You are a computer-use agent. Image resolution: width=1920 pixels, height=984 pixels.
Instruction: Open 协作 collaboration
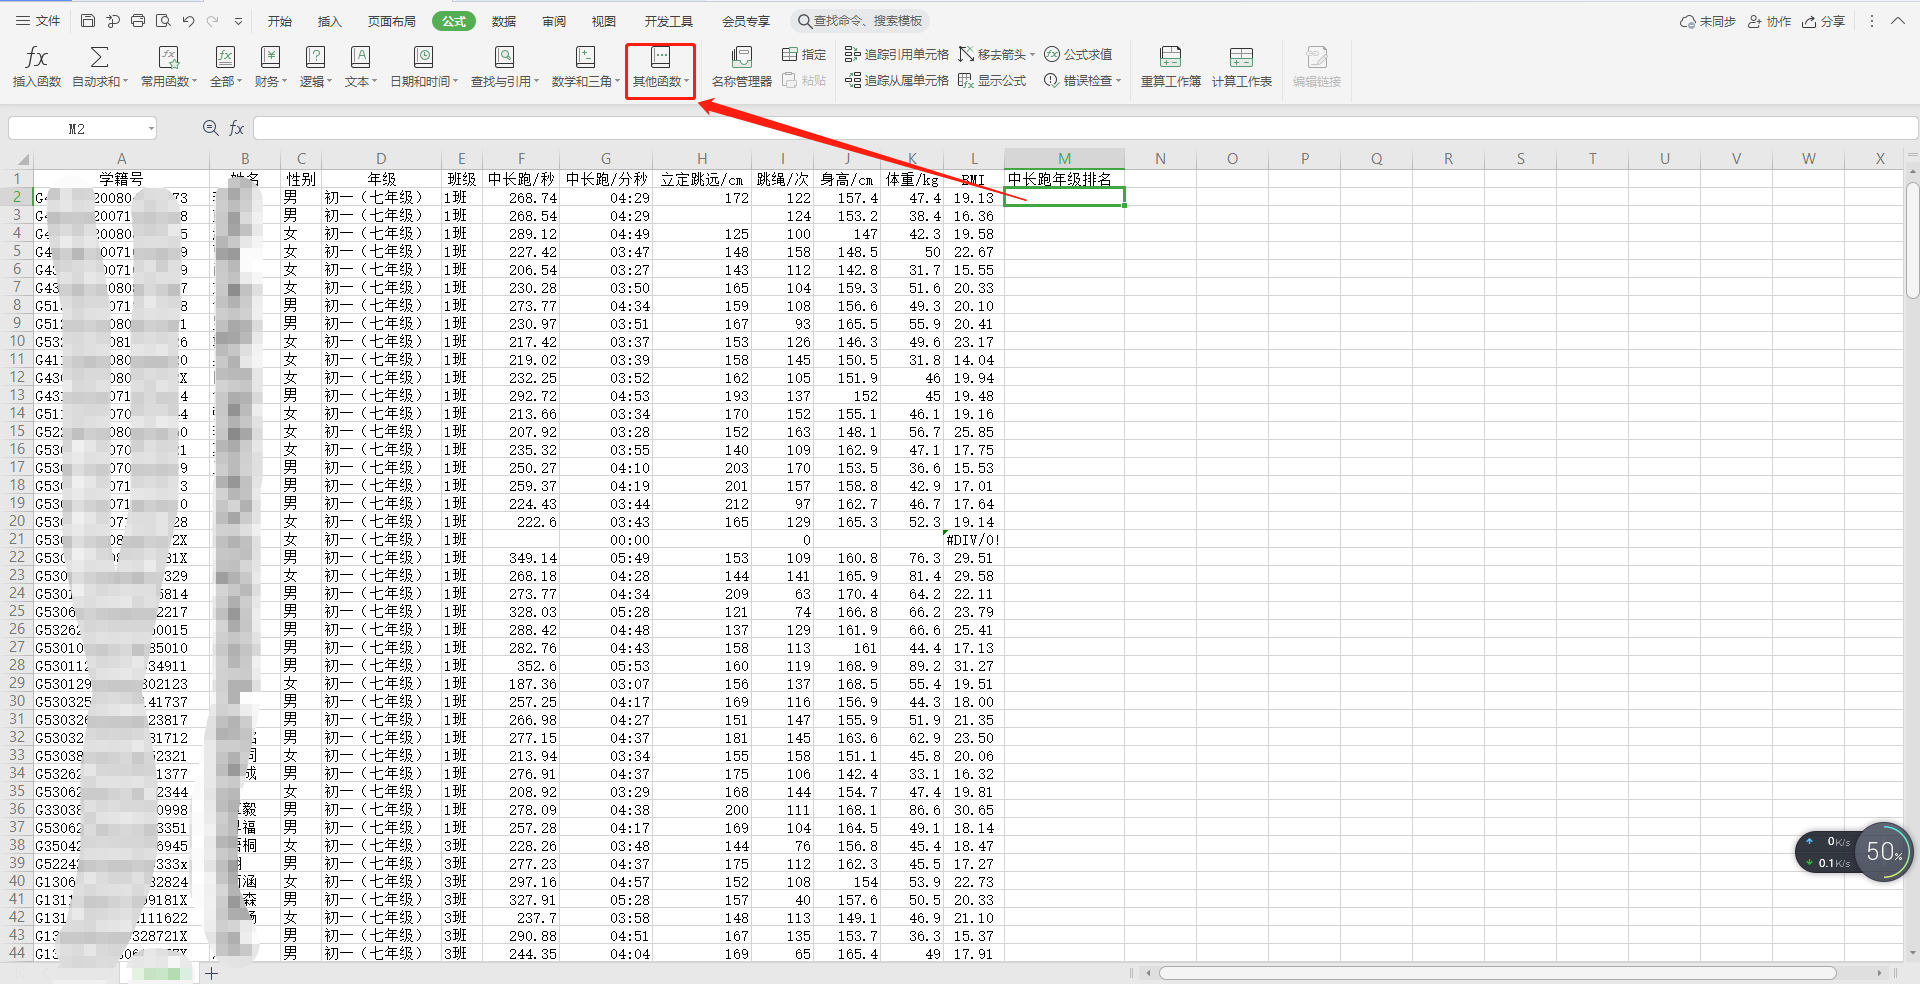(1769, 21)
